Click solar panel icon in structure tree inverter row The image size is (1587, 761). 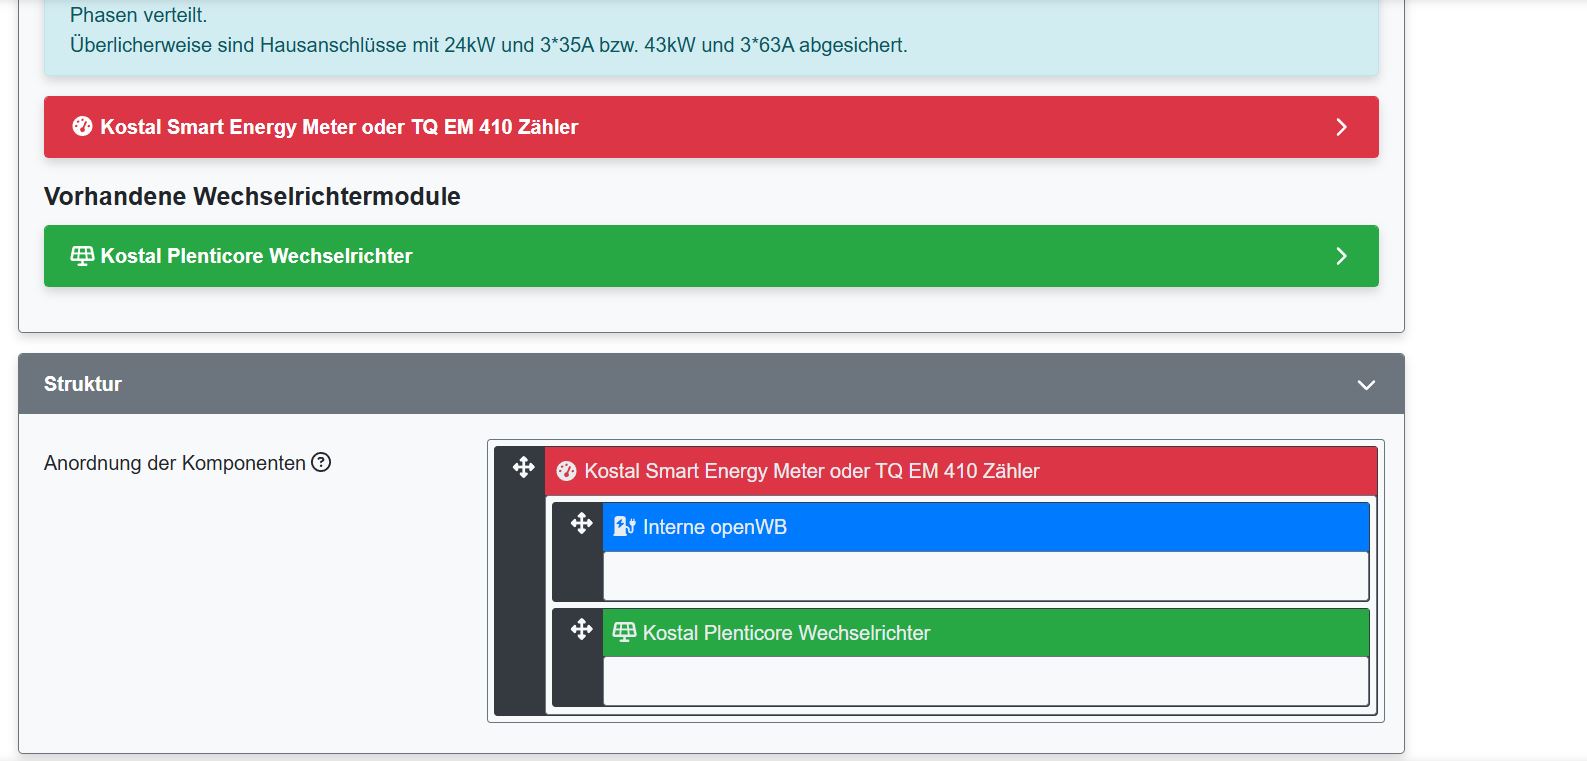pyautogui.click(x=624, y=632)
